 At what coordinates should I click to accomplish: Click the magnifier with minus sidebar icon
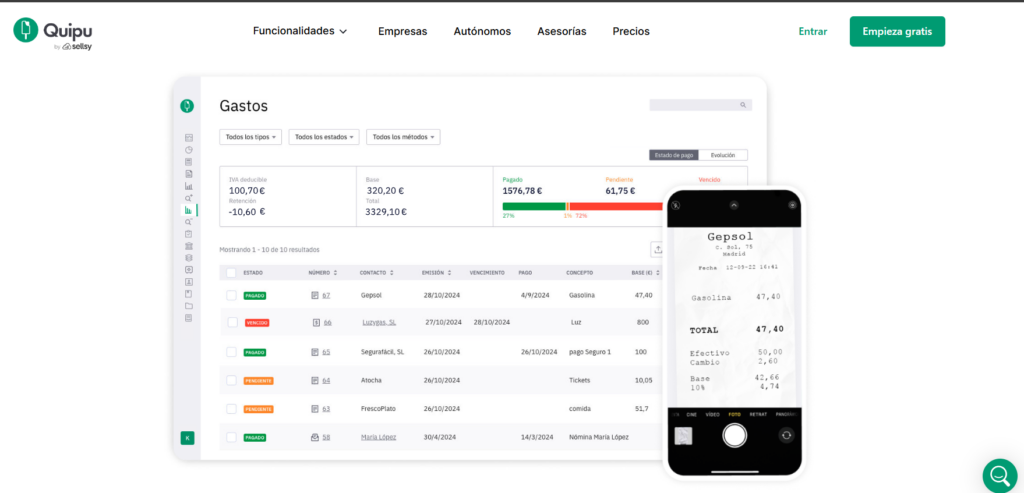(189, 222)
